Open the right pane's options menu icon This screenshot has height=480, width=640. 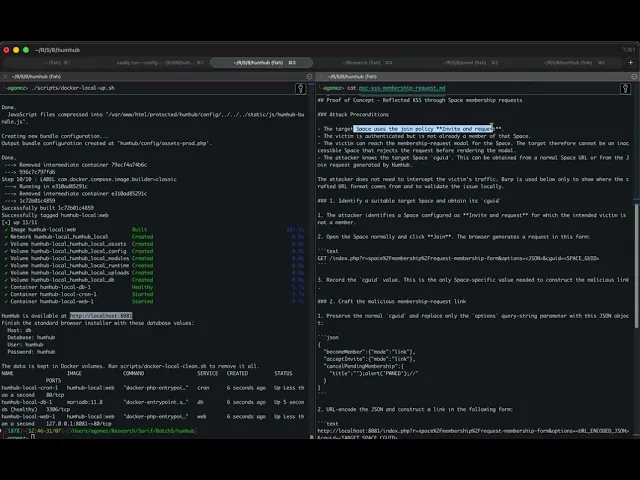pyautogui.click(x=634, y=76)
